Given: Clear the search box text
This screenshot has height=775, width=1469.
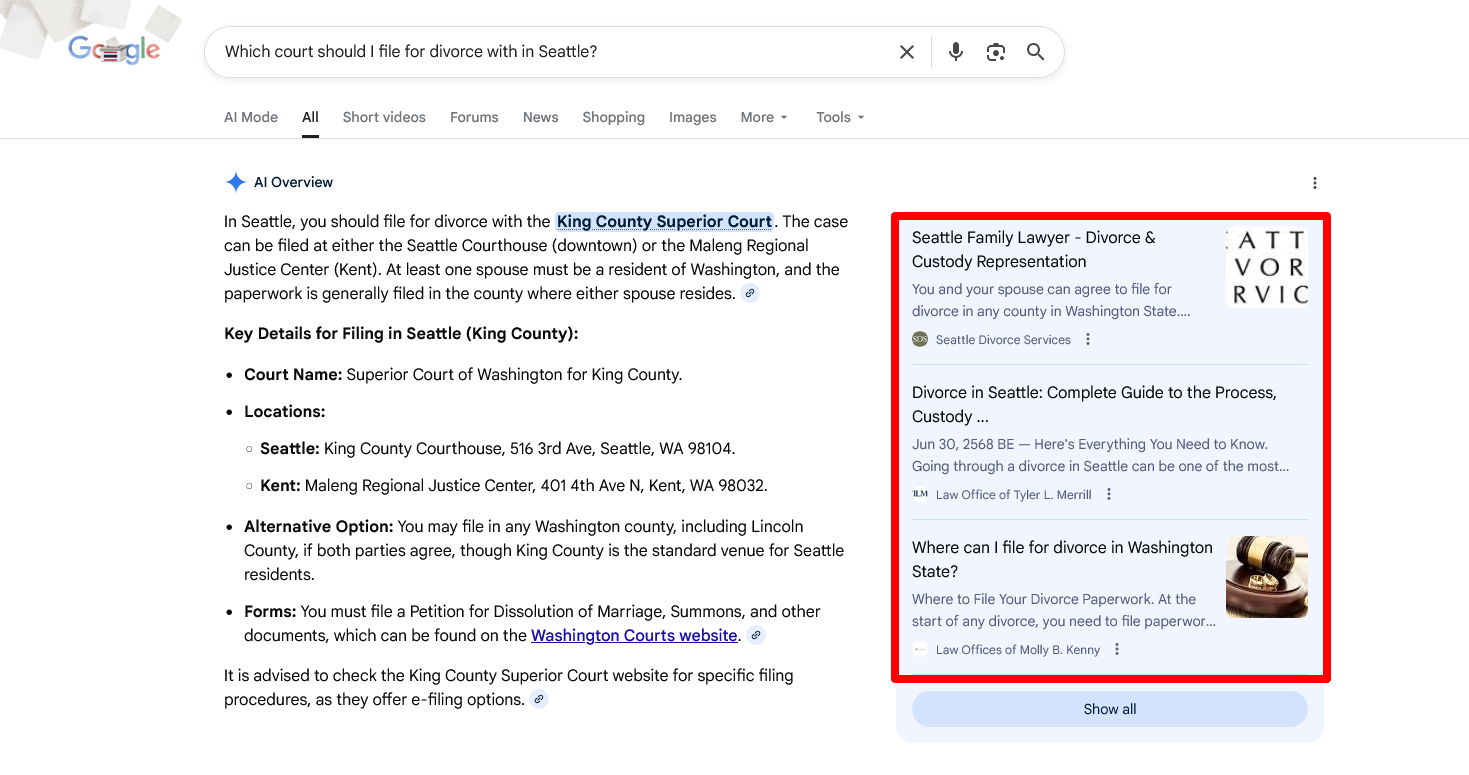Looking at the screenshot, I should pos(906,52).
